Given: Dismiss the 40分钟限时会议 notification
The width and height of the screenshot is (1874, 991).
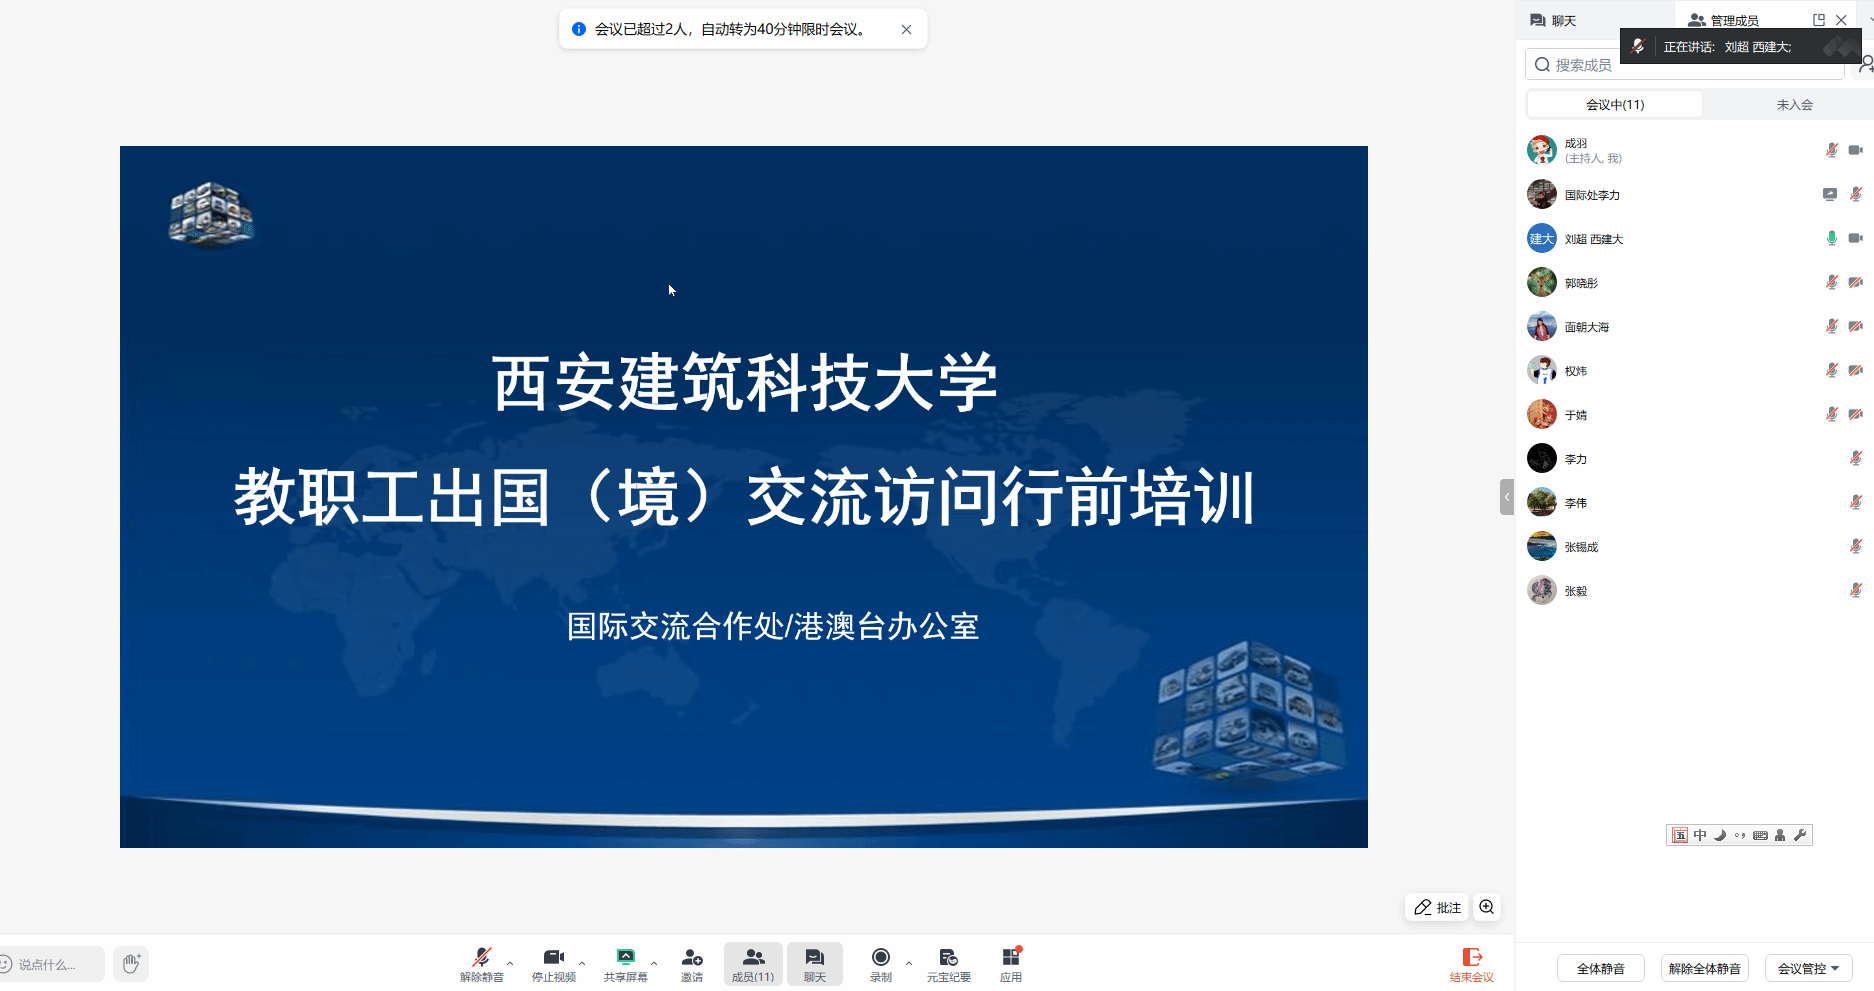Looking at the screenshot, I should (906, 29).
